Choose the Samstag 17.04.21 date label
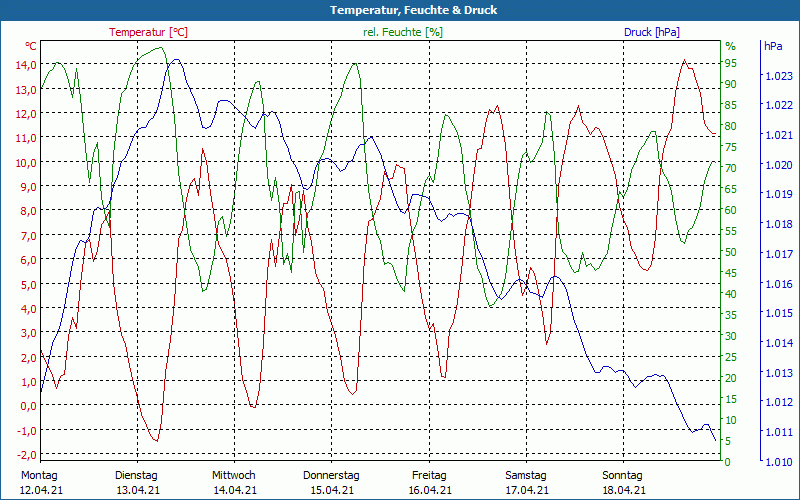Screen dimensions: 800x500 [525, 482]
